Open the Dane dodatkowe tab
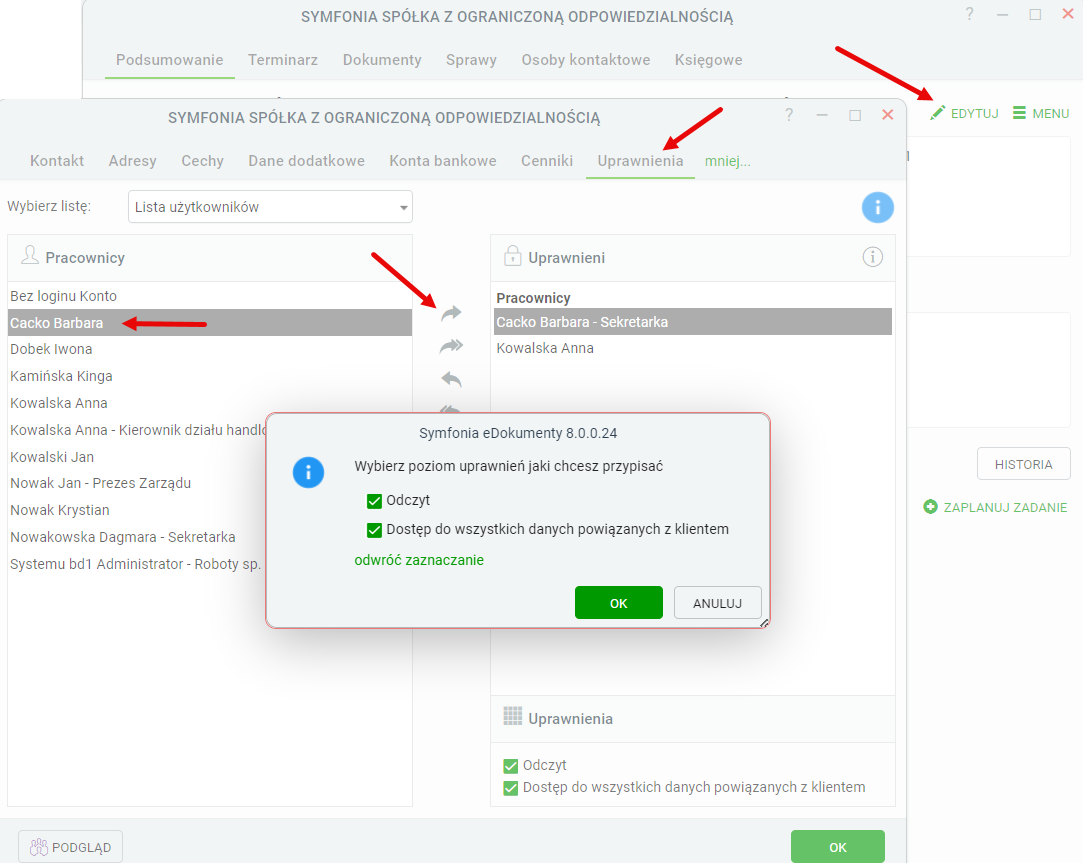1083x863 pixels. pos(307,161)
